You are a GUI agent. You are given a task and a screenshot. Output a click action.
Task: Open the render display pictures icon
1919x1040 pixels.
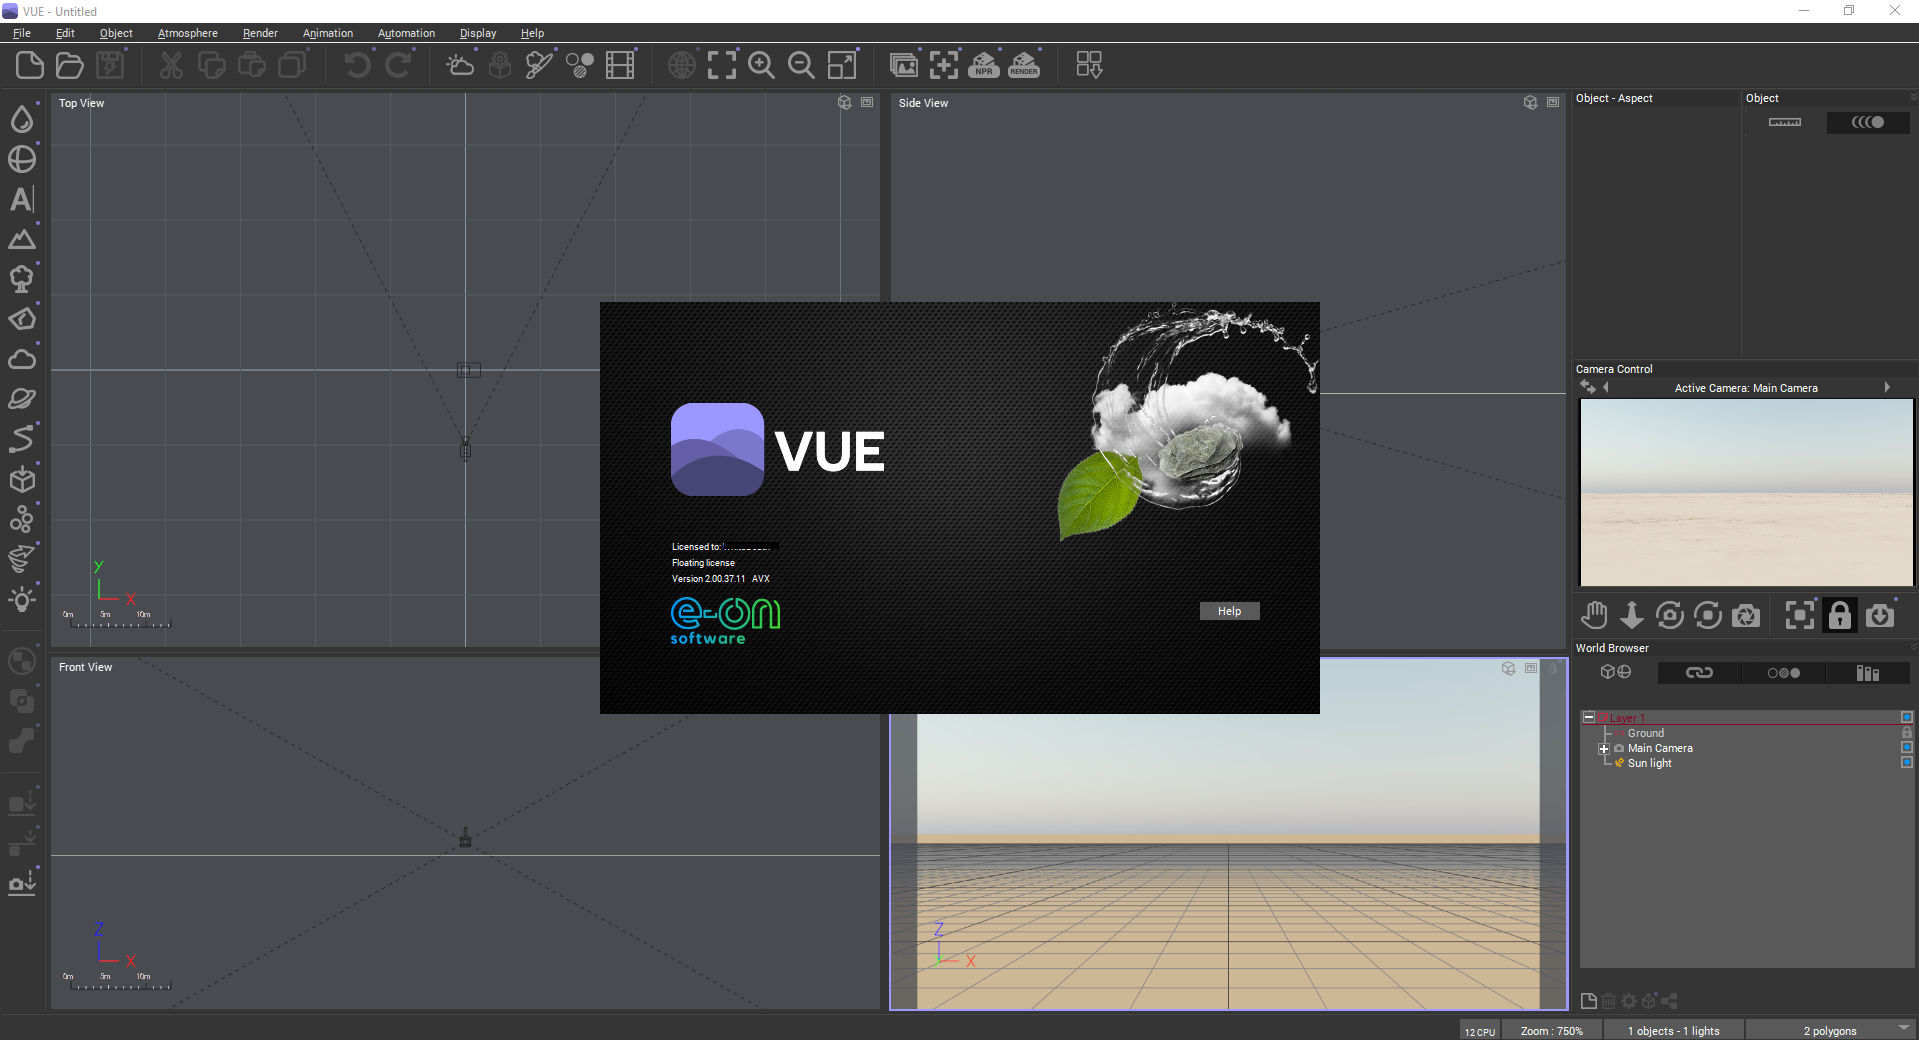click(x=904, y=66)
